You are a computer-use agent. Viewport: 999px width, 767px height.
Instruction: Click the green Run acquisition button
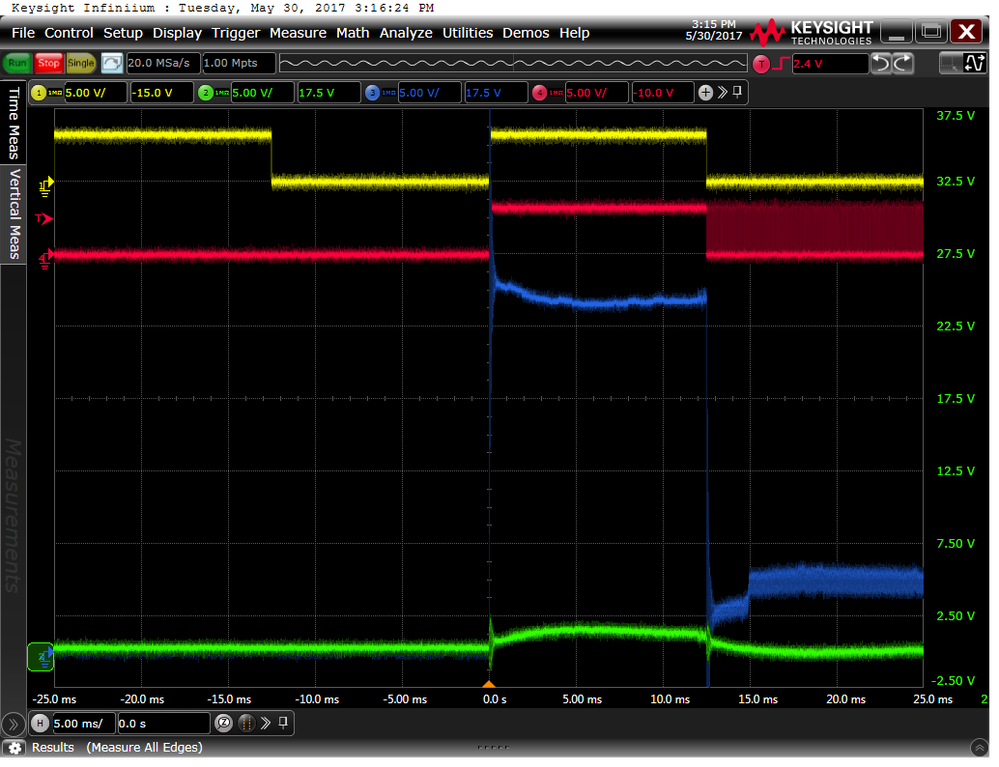point(17,63)
